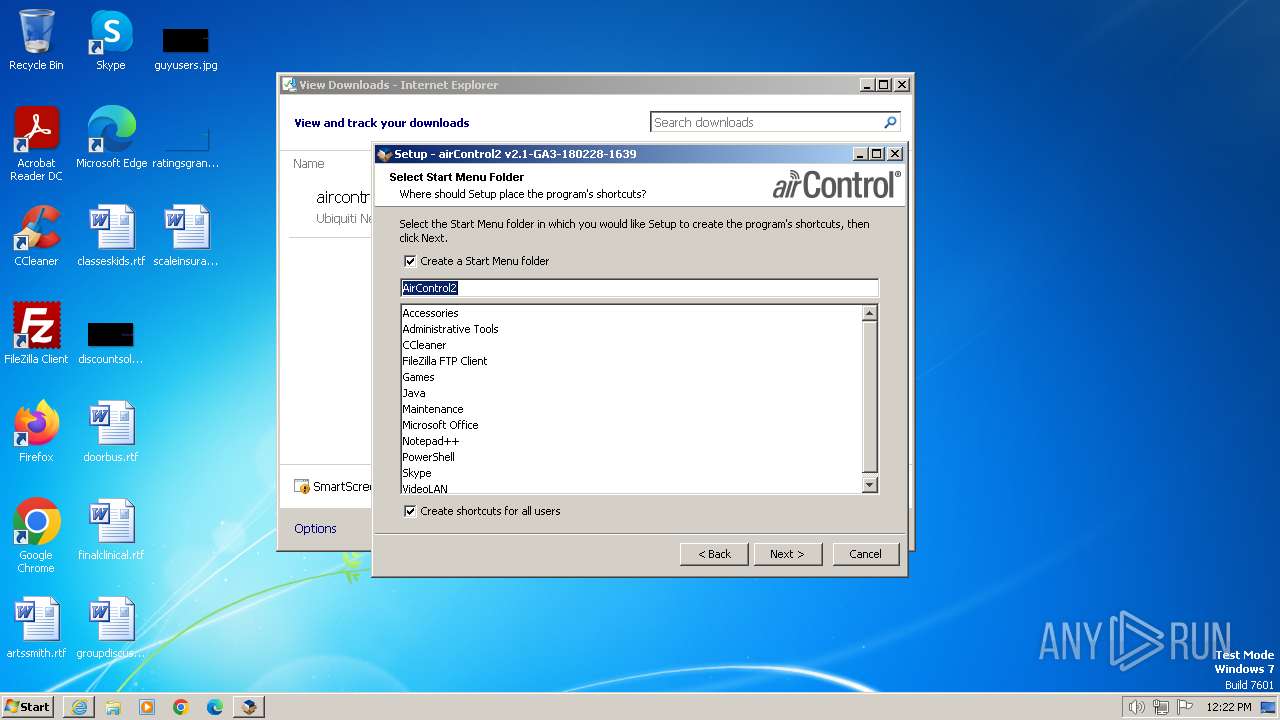
Task: Click the folder list scroll down arrow
Action: (x=869, y=485)
